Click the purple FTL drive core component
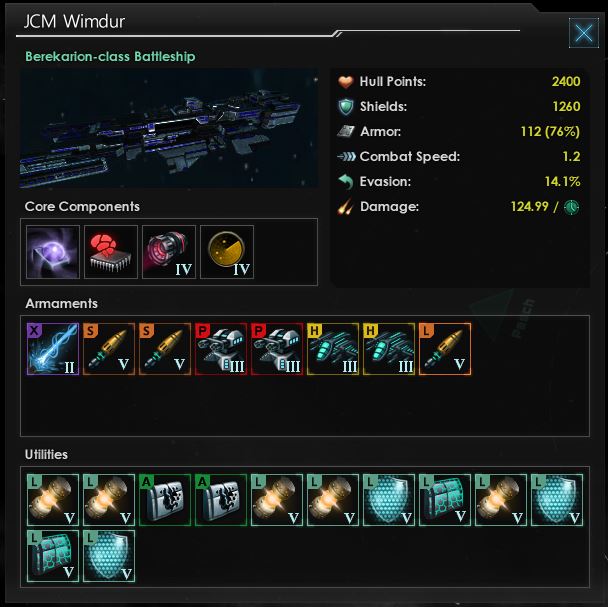 (53, 252)
